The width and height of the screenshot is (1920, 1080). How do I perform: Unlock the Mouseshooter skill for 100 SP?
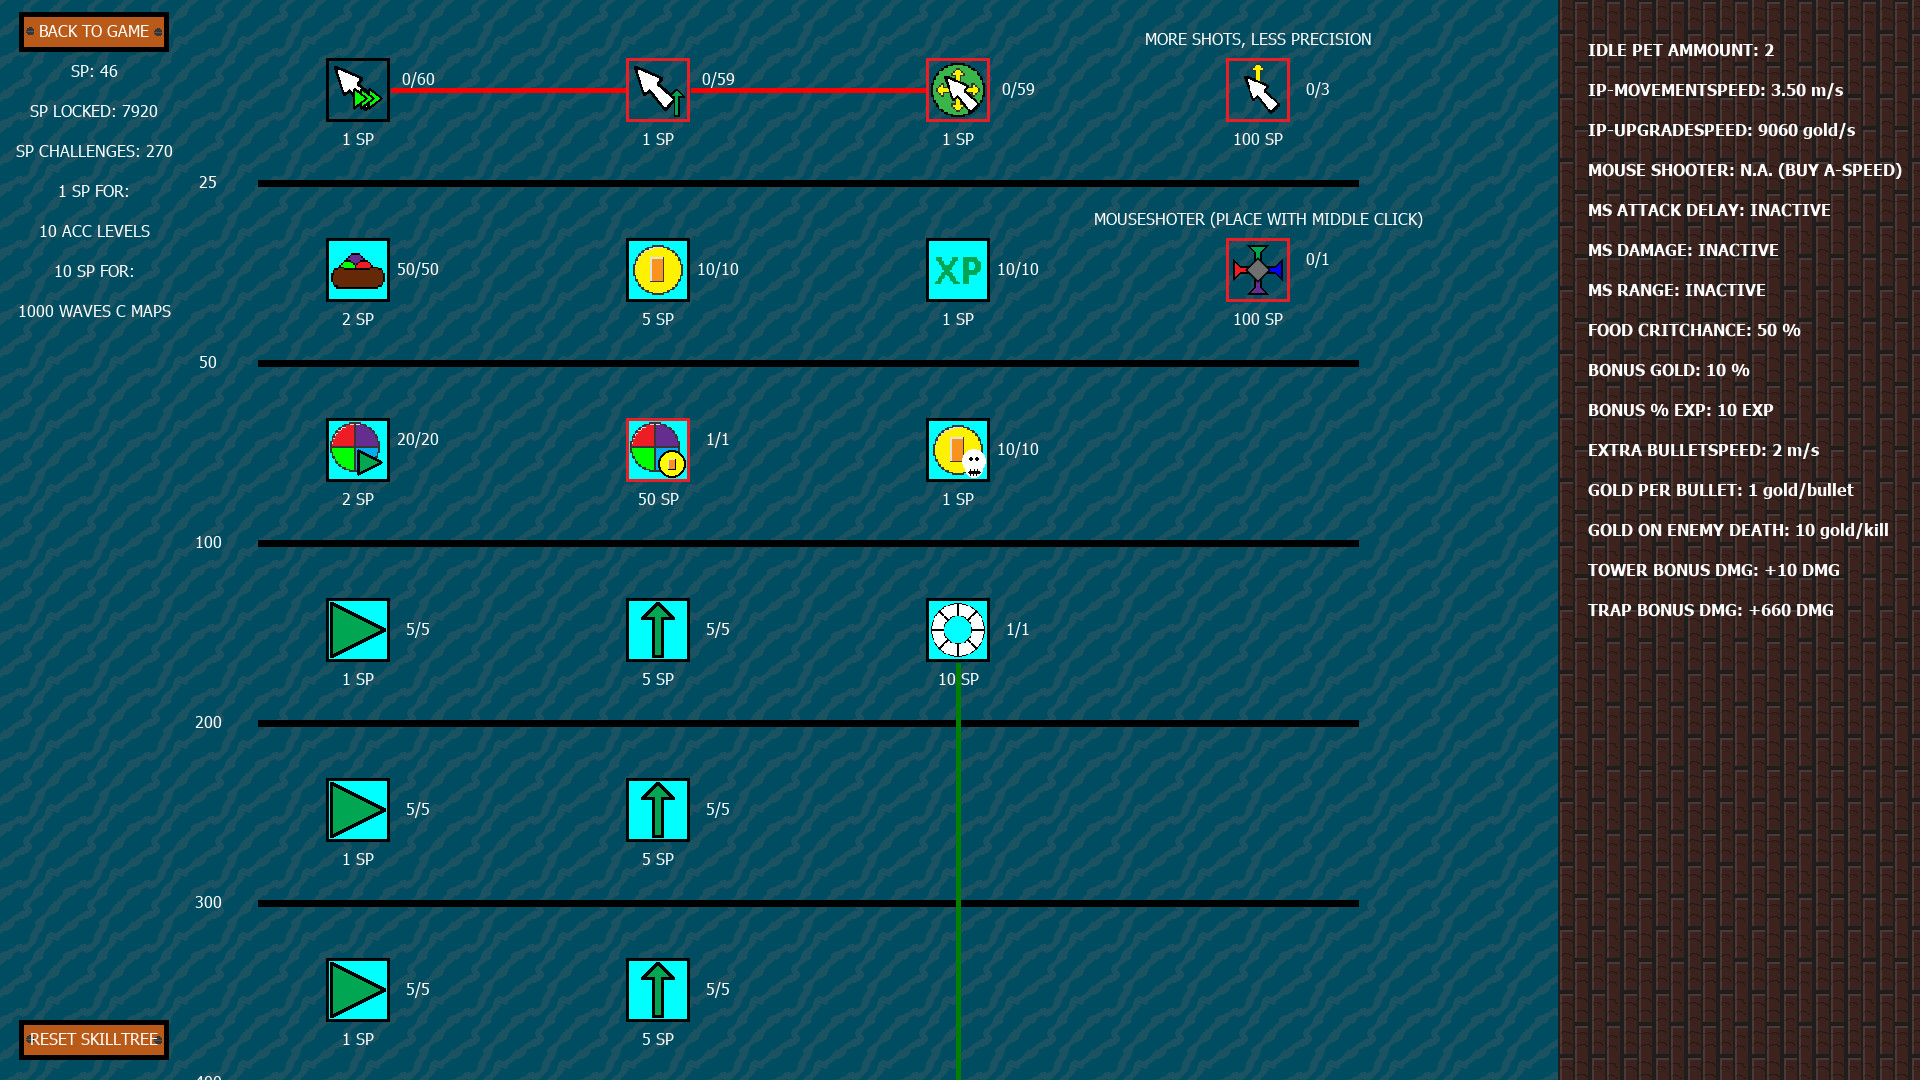[x=1257, y=269]
